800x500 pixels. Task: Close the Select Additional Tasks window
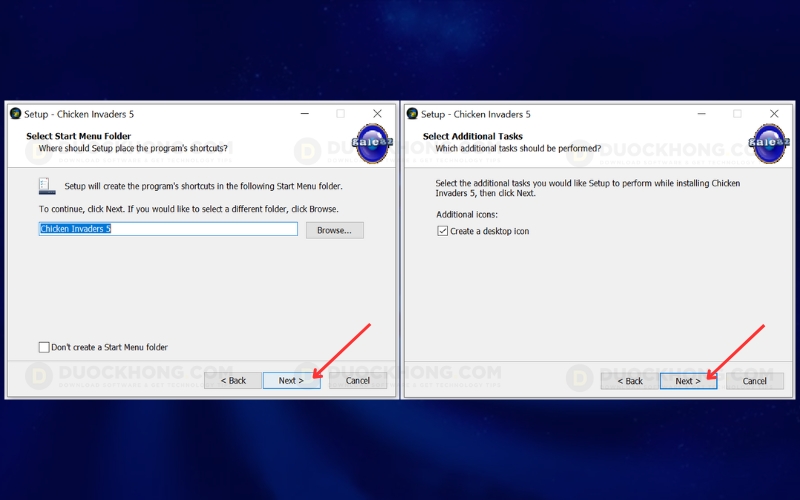(x=774, y=113)
